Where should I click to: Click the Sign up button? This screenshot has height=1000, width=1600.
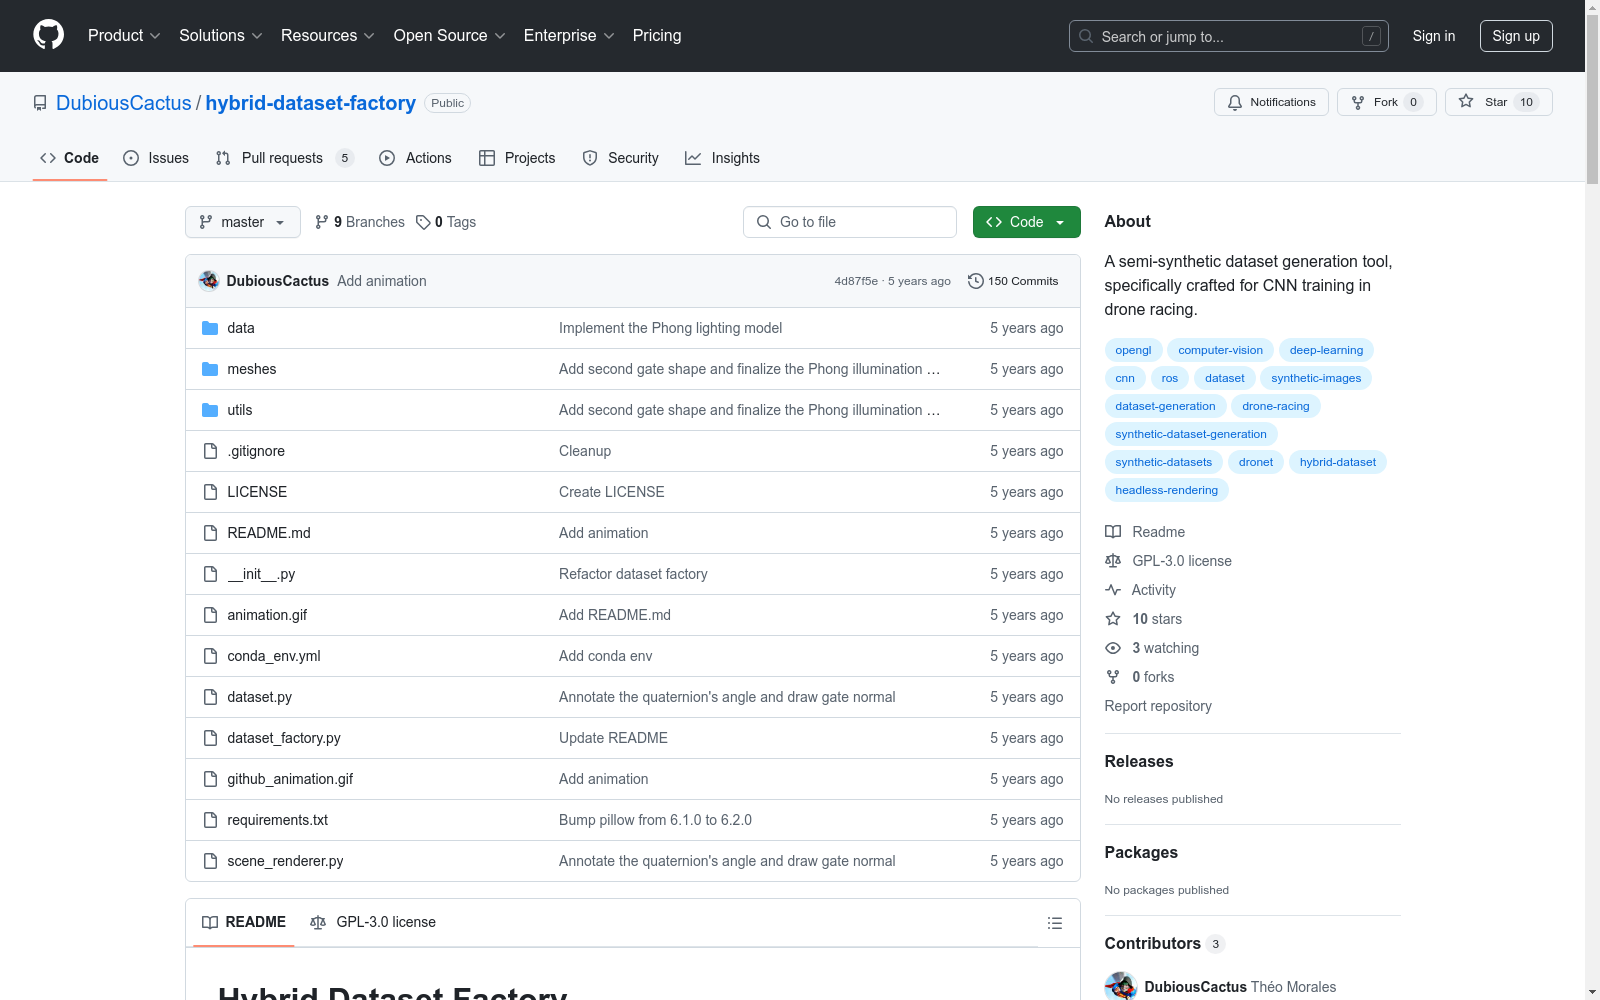click(1516, 36)
